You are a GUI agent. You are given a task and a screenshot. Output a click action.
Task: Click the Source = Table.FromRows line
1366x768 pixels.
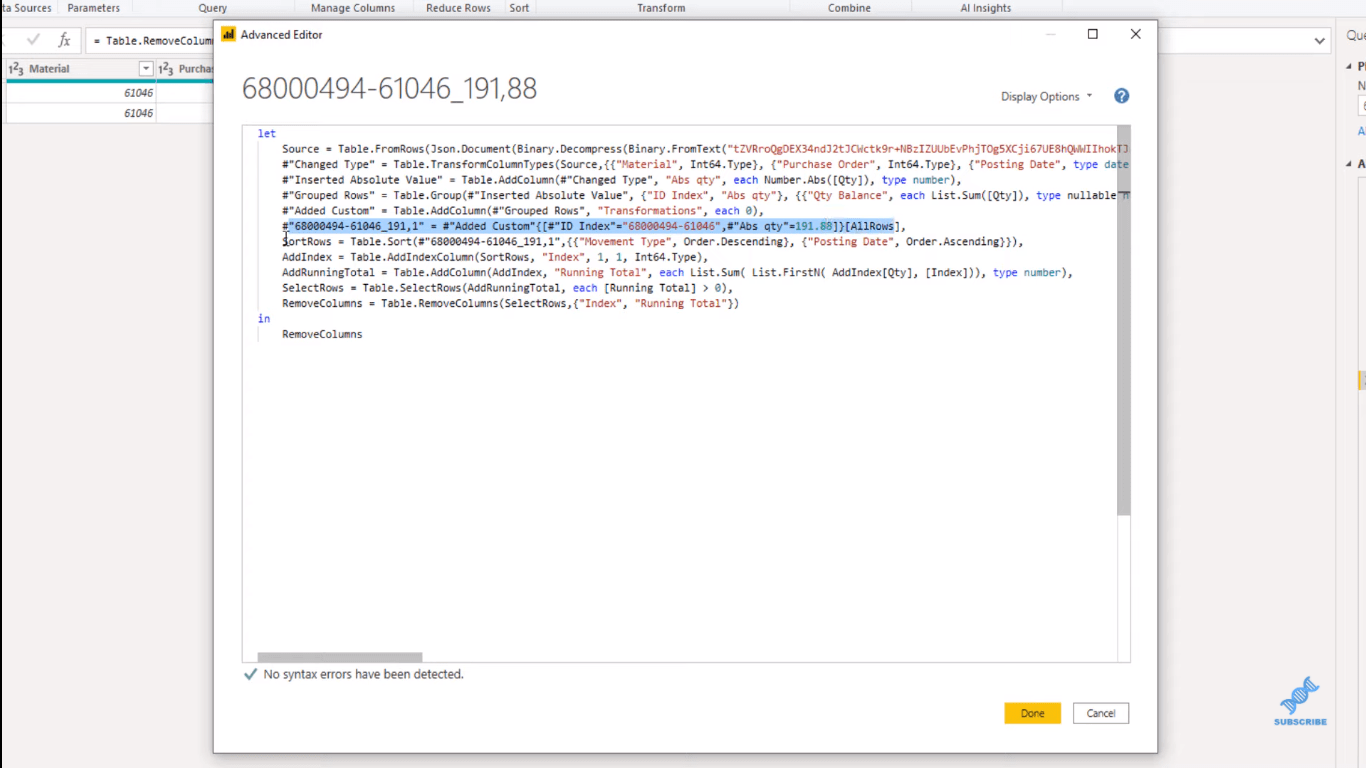pyautogui.click(x=705, y=149)
